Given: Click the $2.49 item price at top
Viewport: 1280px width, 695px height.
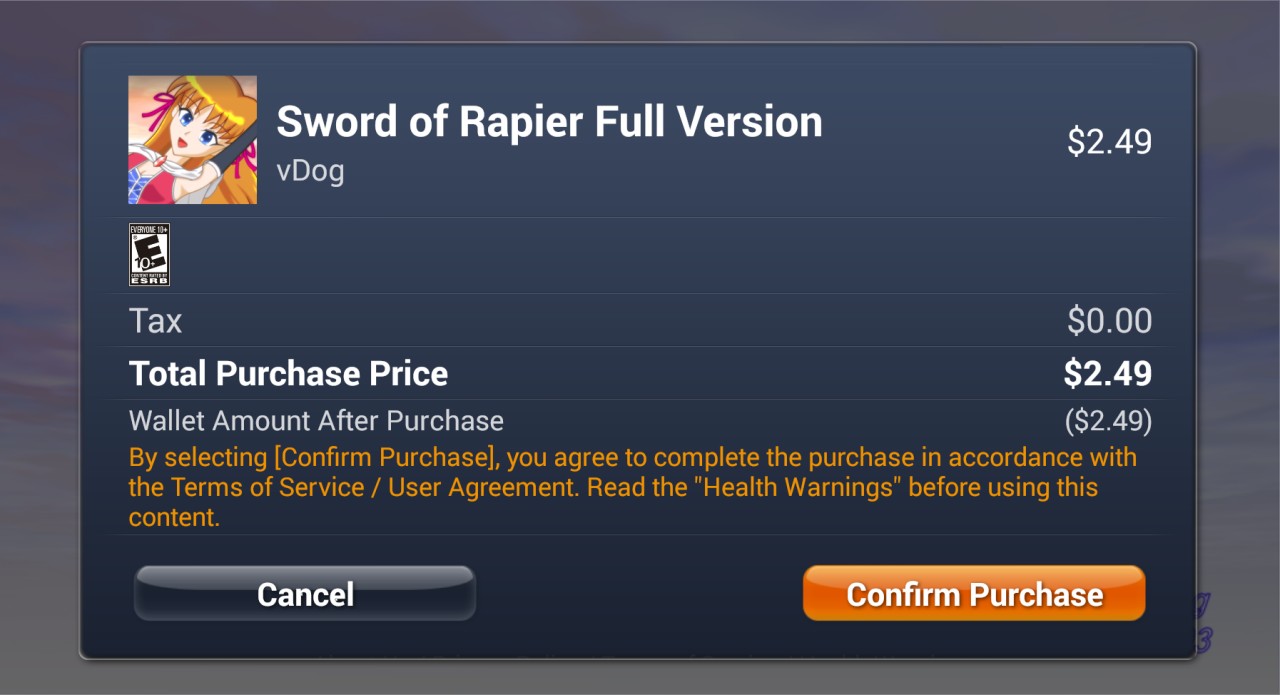Looking at the screenshot, I should coord(1109,142).
